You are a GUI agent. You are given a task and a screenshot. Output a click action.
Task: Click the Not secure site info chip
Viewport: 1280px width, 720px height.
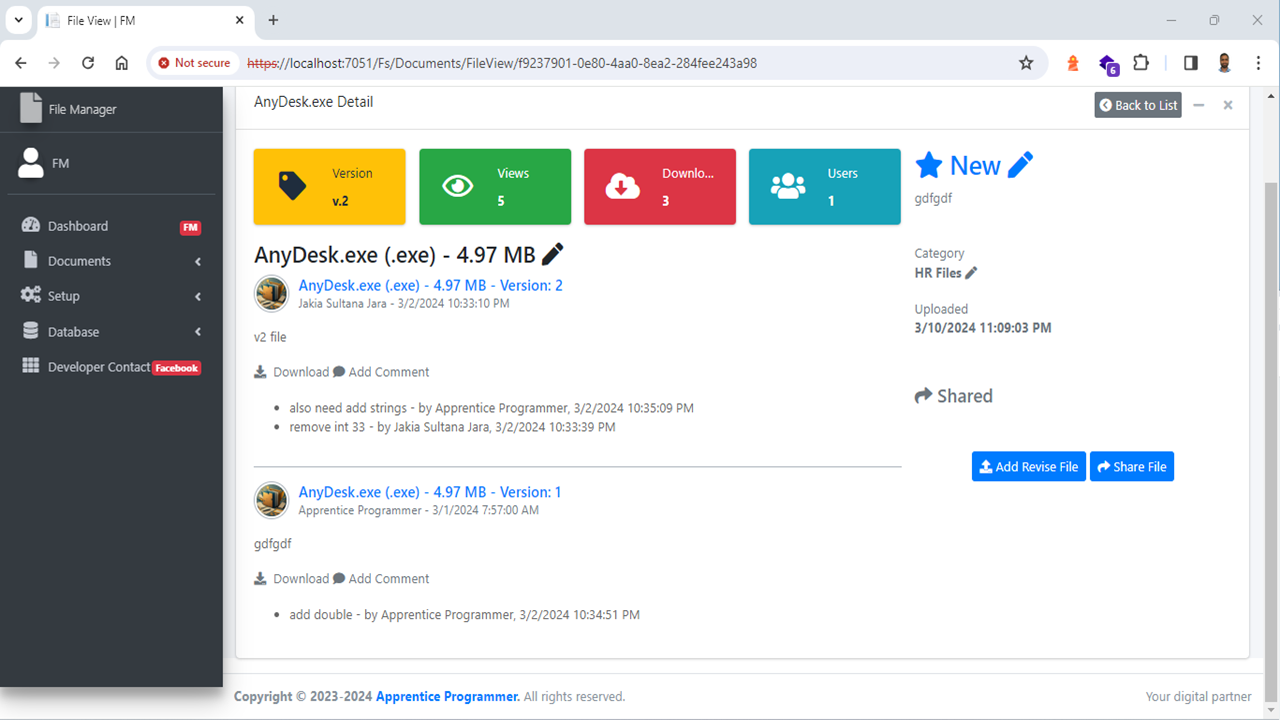(194, 63)
